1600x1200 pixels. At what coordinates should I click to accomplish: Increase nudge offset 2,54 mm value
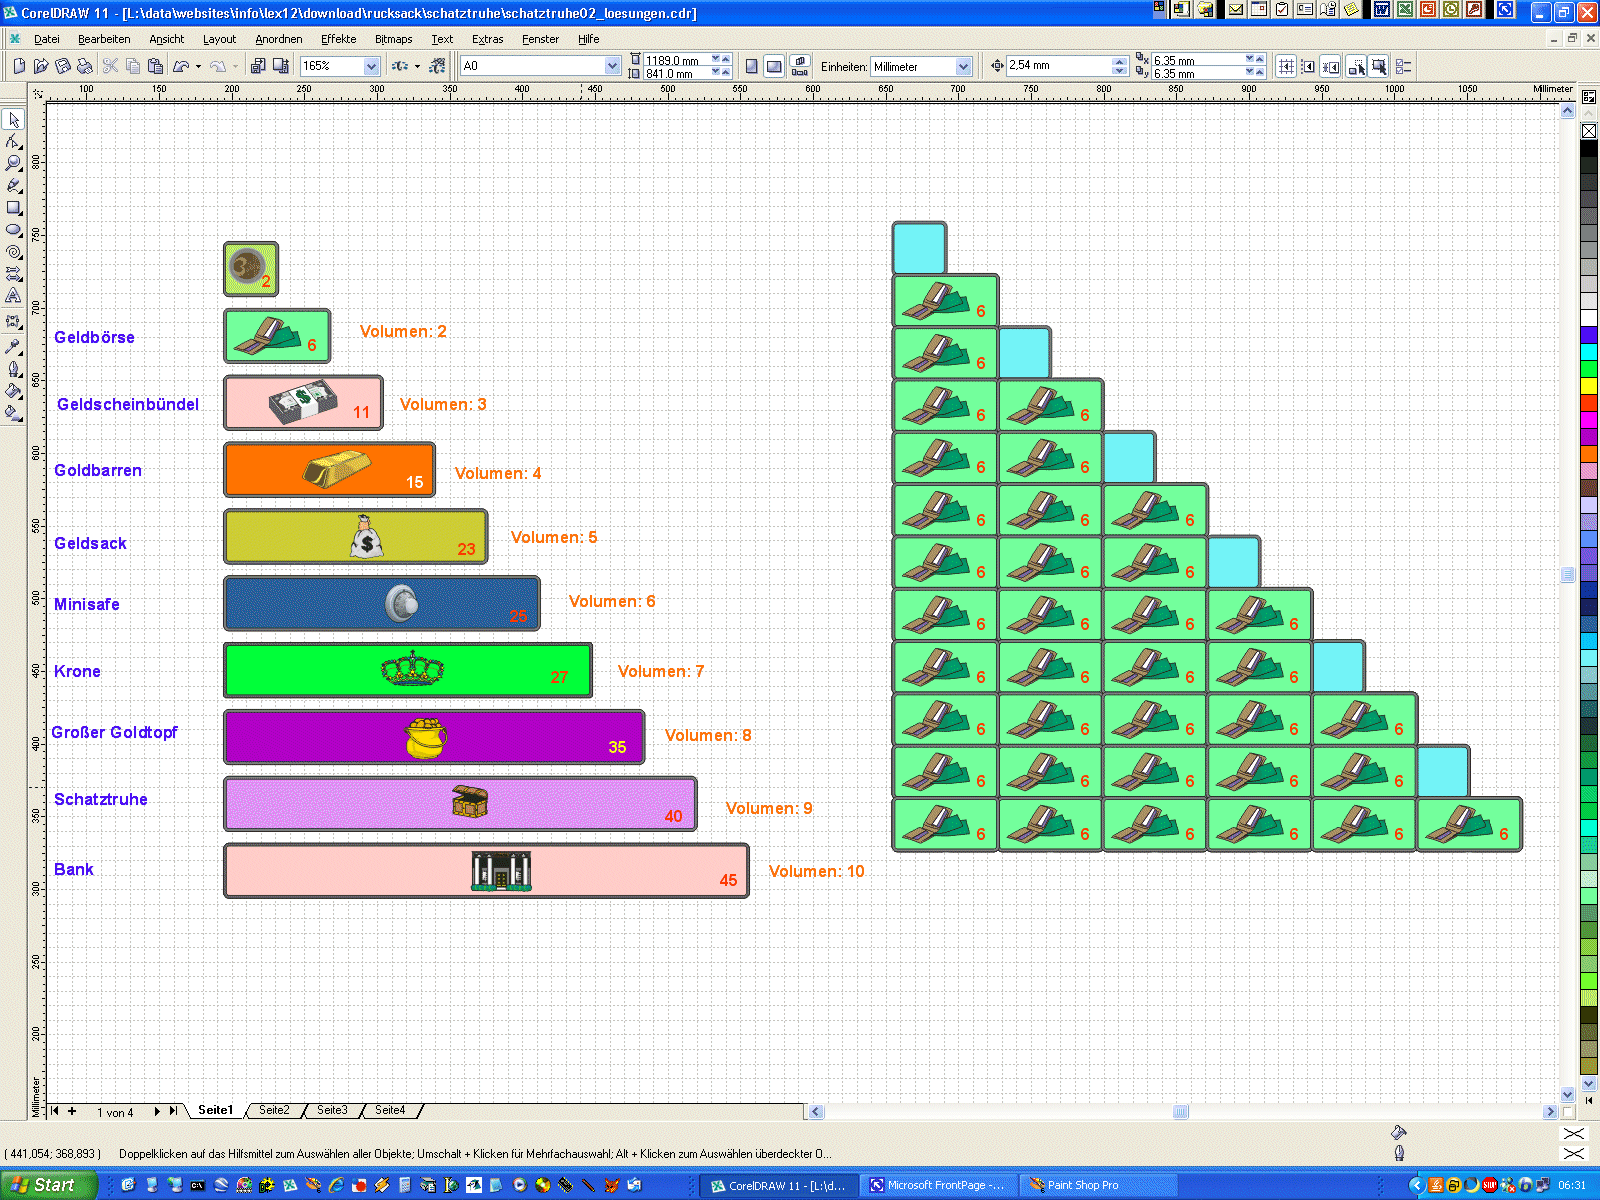point(1119,61)
